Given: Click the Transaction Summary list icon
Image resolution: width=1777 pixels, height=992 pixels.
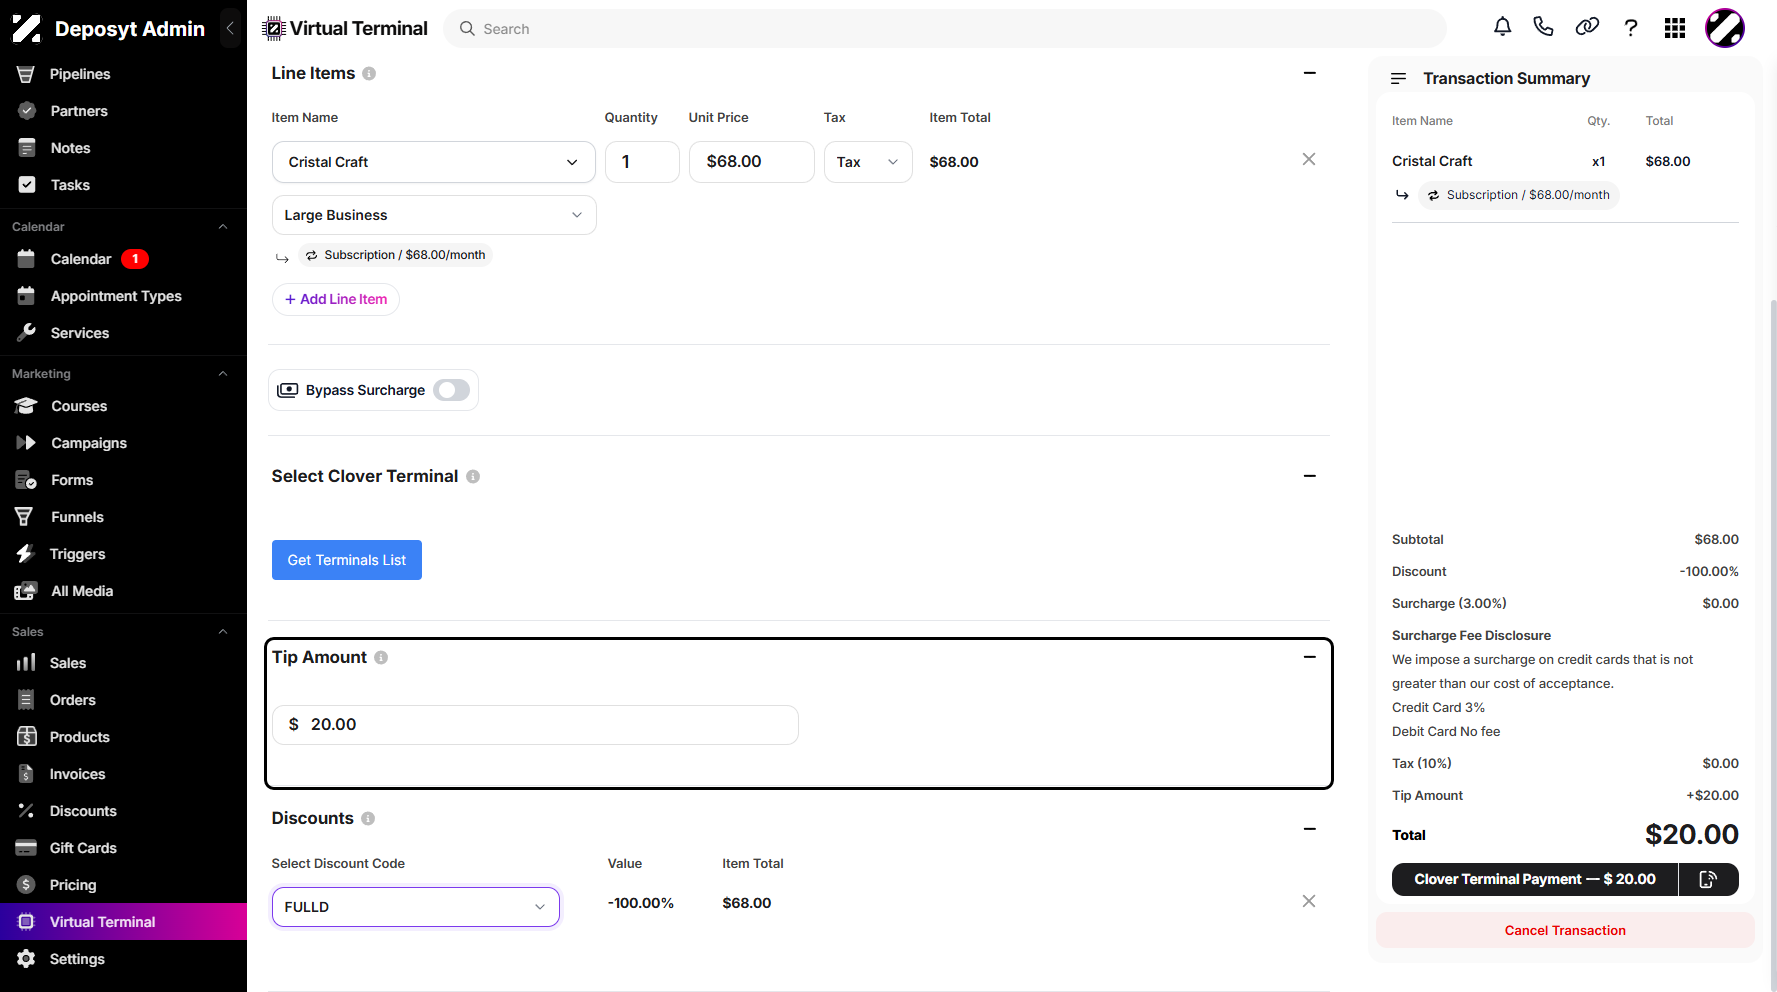Looking at the screenshot, I should pyautogui.click(x=1399, y=78).
